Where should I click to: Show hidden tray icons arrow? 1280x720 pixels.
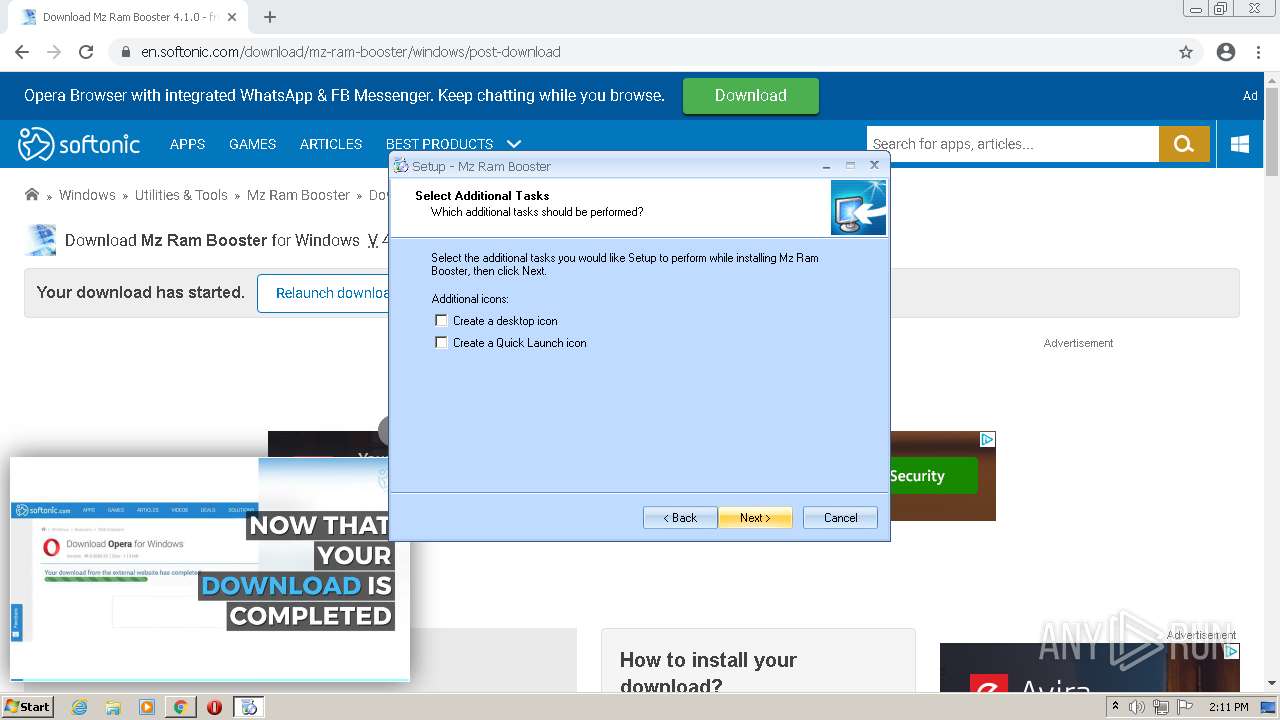point(1116,707)
